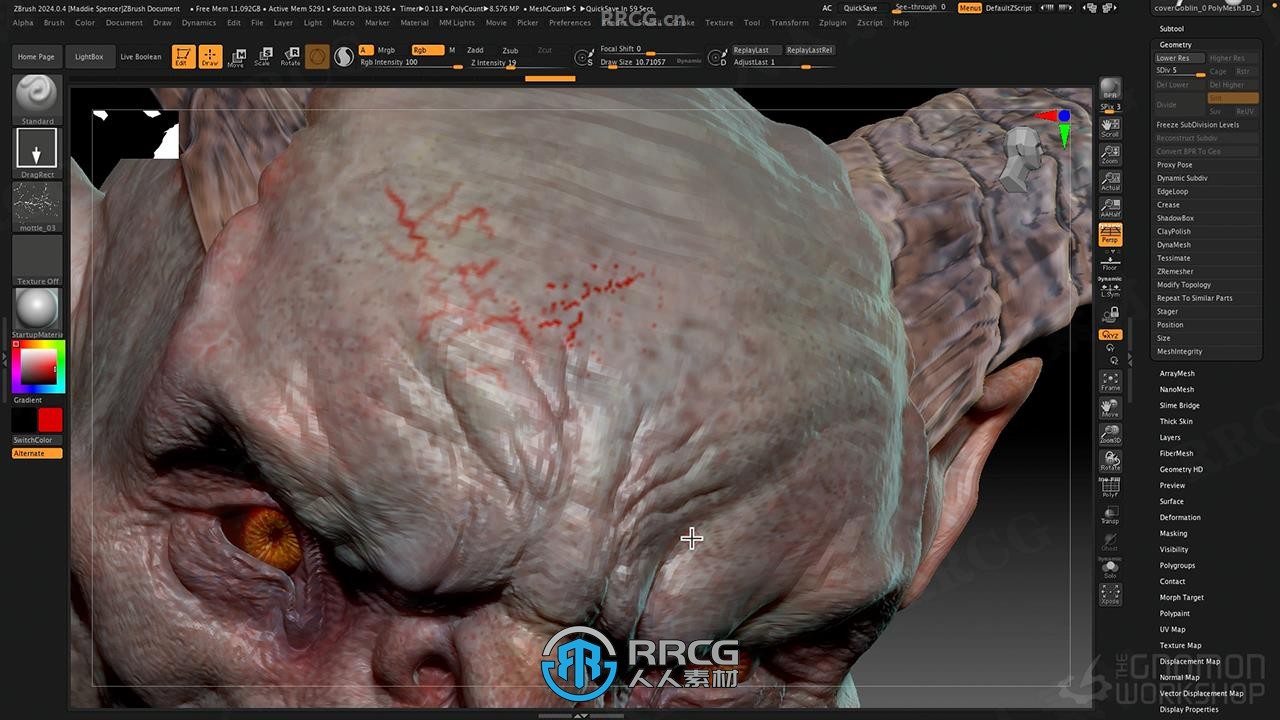Open the Brush menu
1280x720 pixels.
point(54,22)
